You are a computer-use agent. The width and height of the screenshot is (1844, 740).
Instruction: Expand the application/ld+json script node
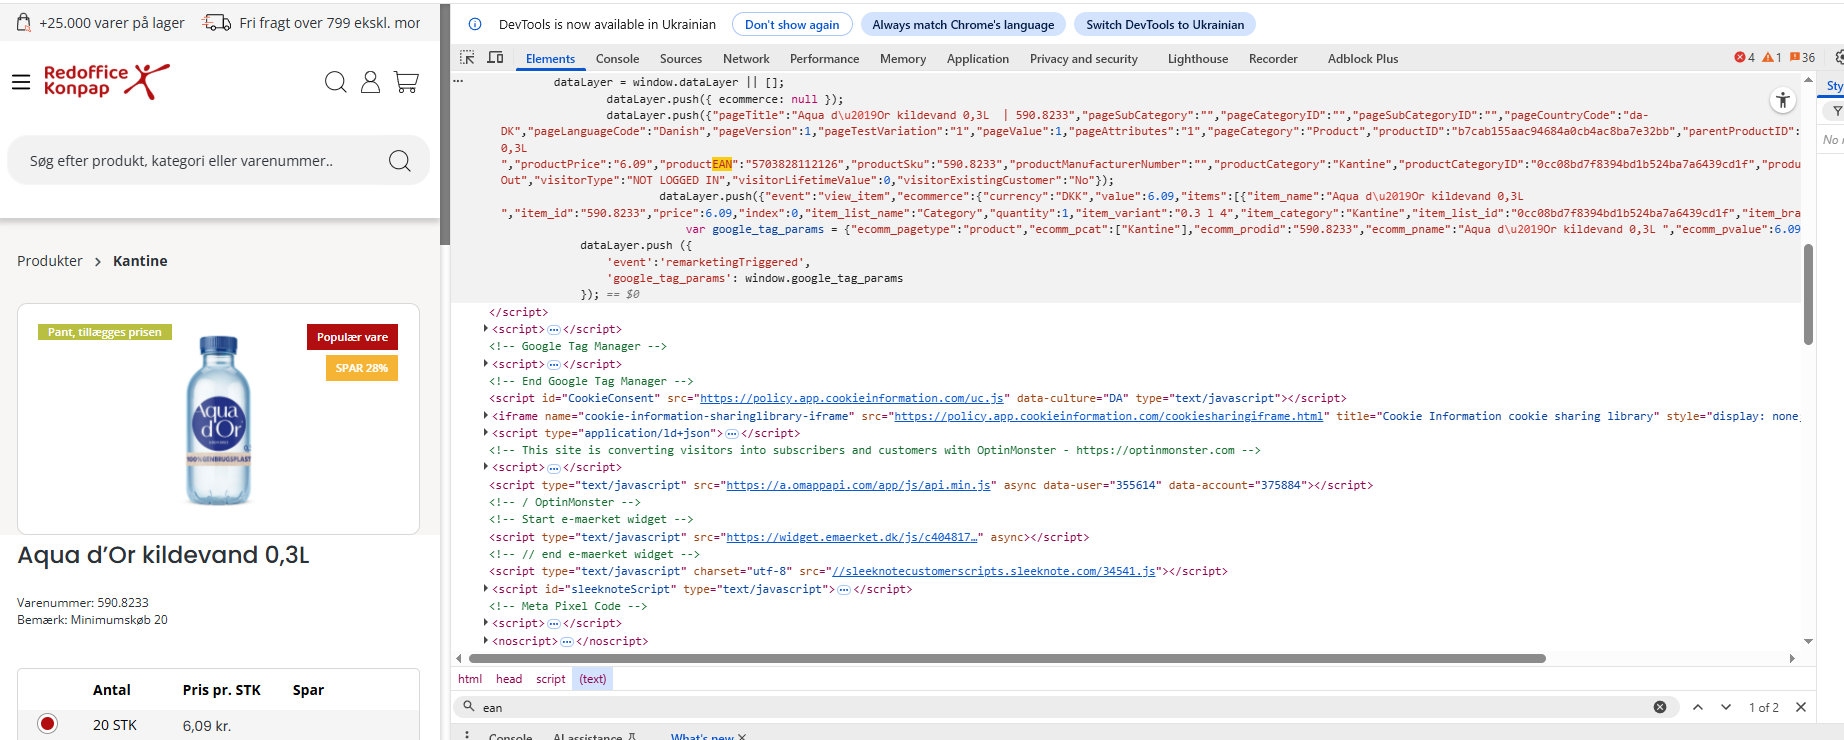click(x=486, y=433)
